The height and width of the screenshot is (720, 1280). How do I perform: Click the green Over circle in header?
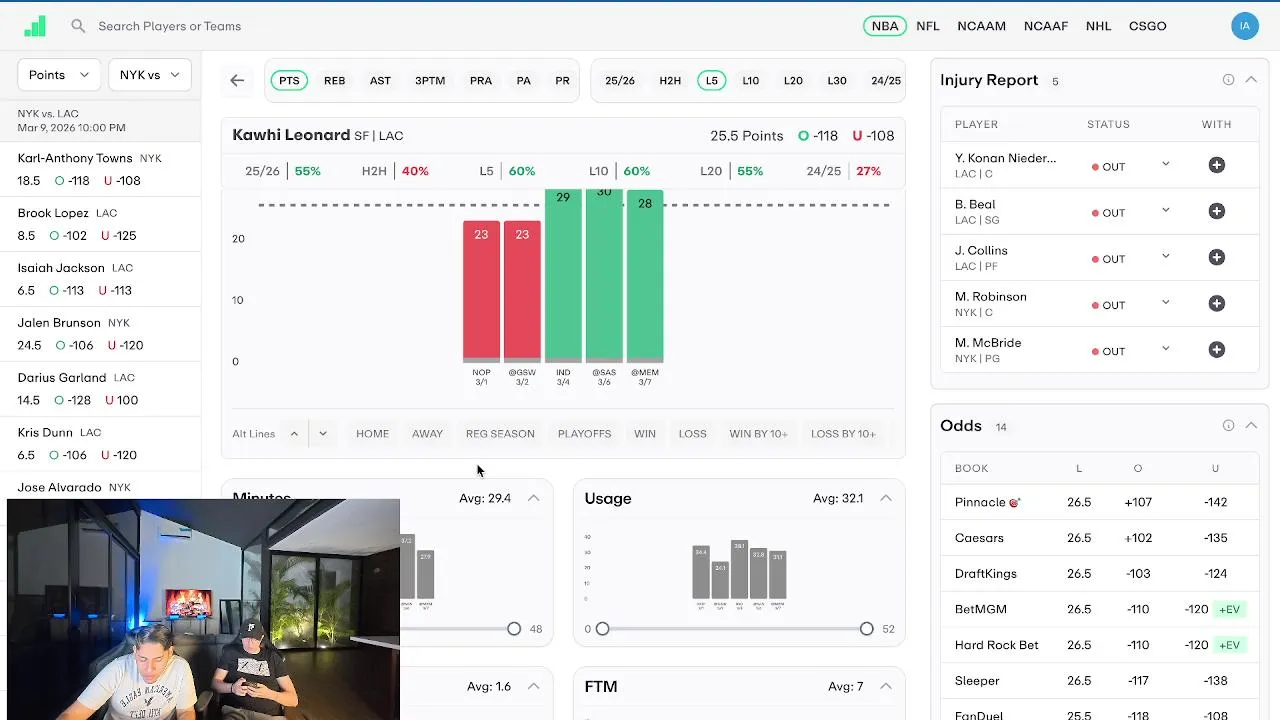pyautogui.click(x=803, y=136)
